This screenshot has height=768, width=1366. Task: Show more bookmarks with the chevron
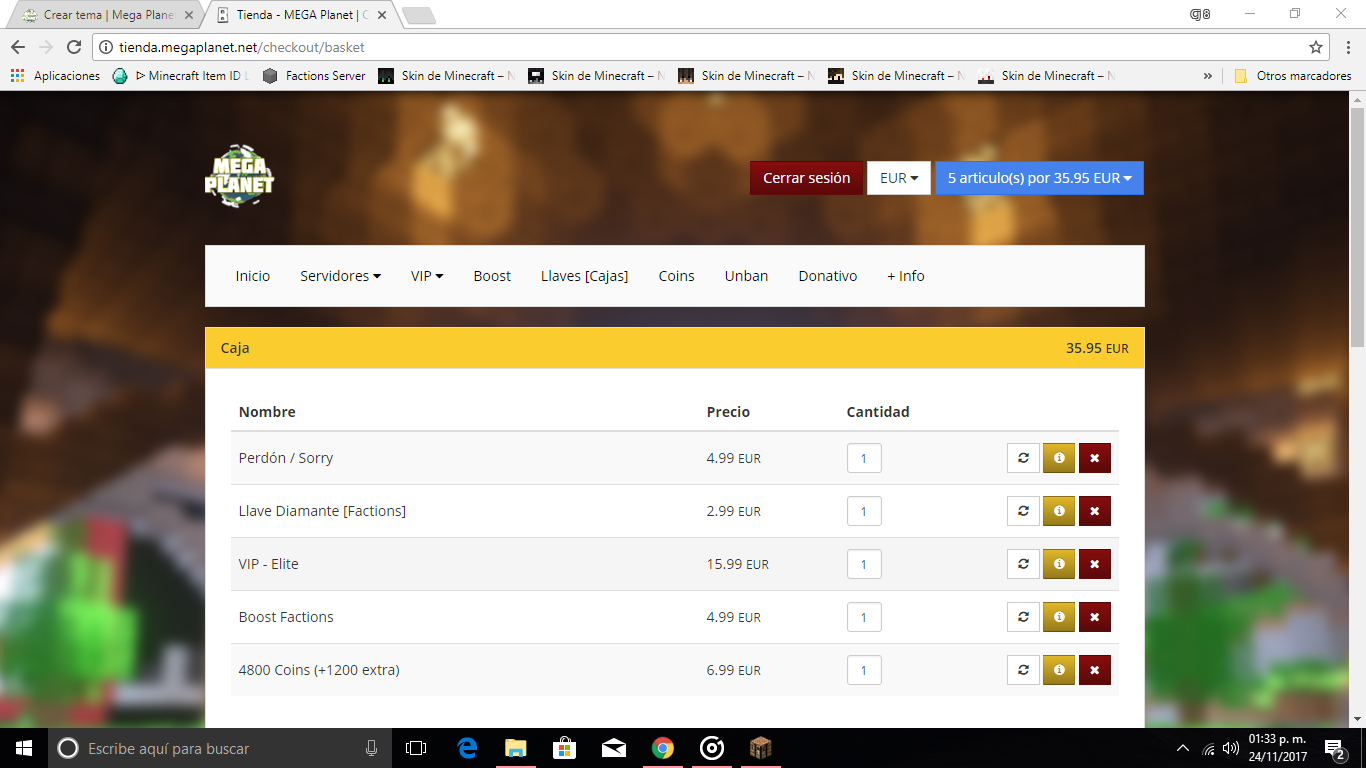1208,76
